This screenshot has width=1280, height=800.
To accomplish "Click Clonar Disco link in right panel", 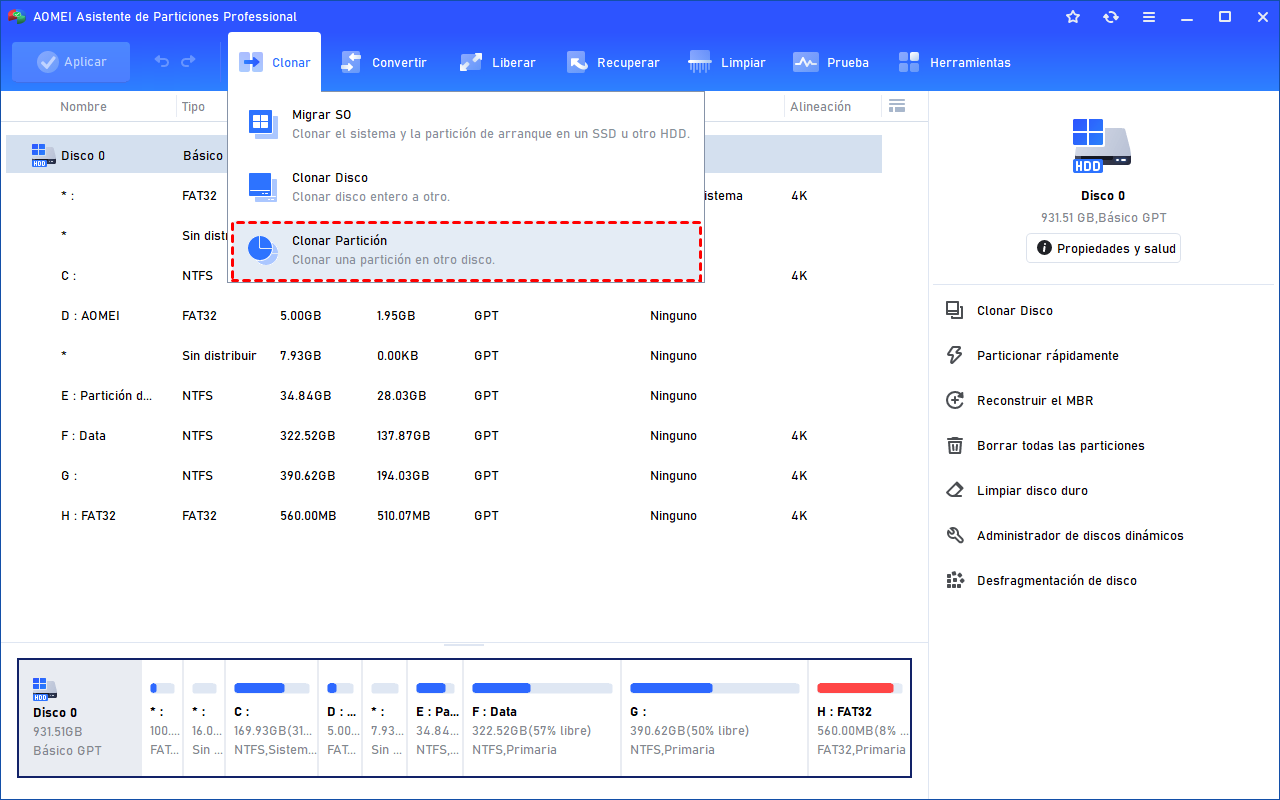I will (x=1014, y=311).
